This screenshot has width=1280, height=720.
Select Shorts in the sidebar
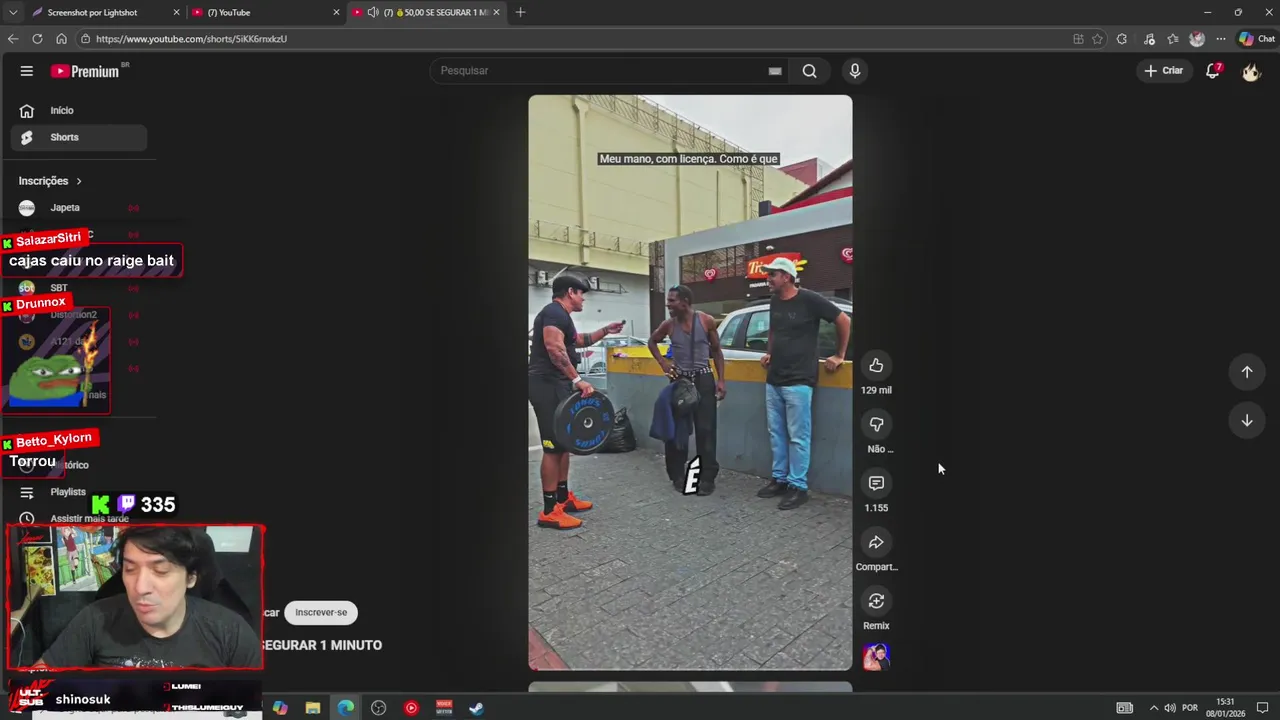pyautogui.click(x=79, y=137)
